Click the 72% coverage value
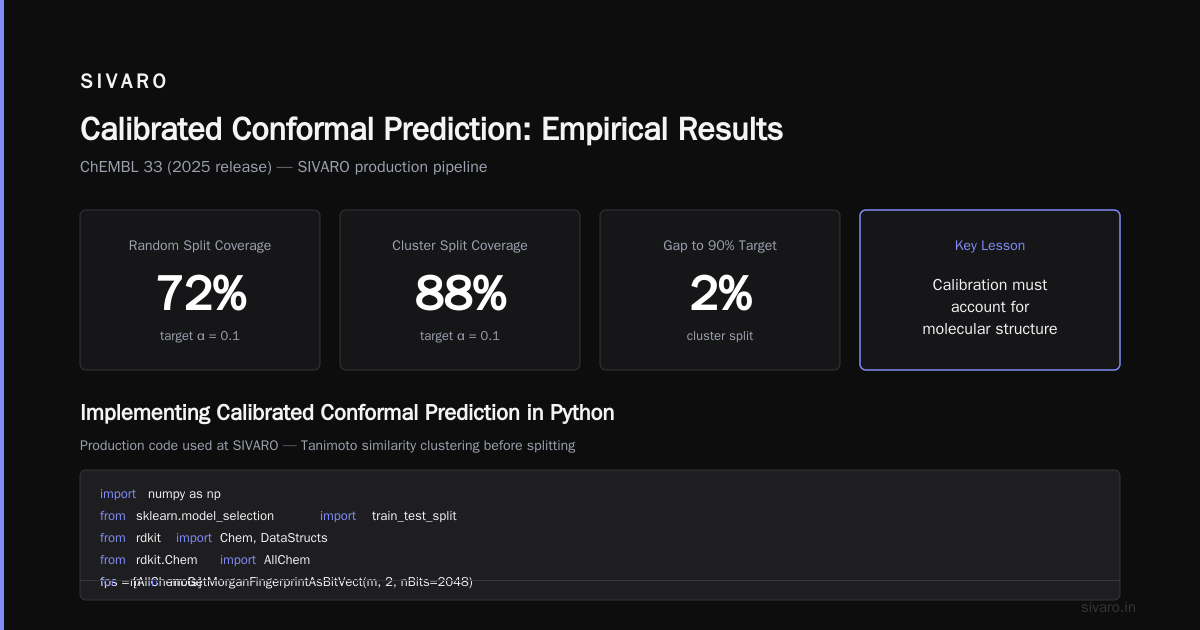The height and width of the screenshot is (630, 1200). (200, 293)
